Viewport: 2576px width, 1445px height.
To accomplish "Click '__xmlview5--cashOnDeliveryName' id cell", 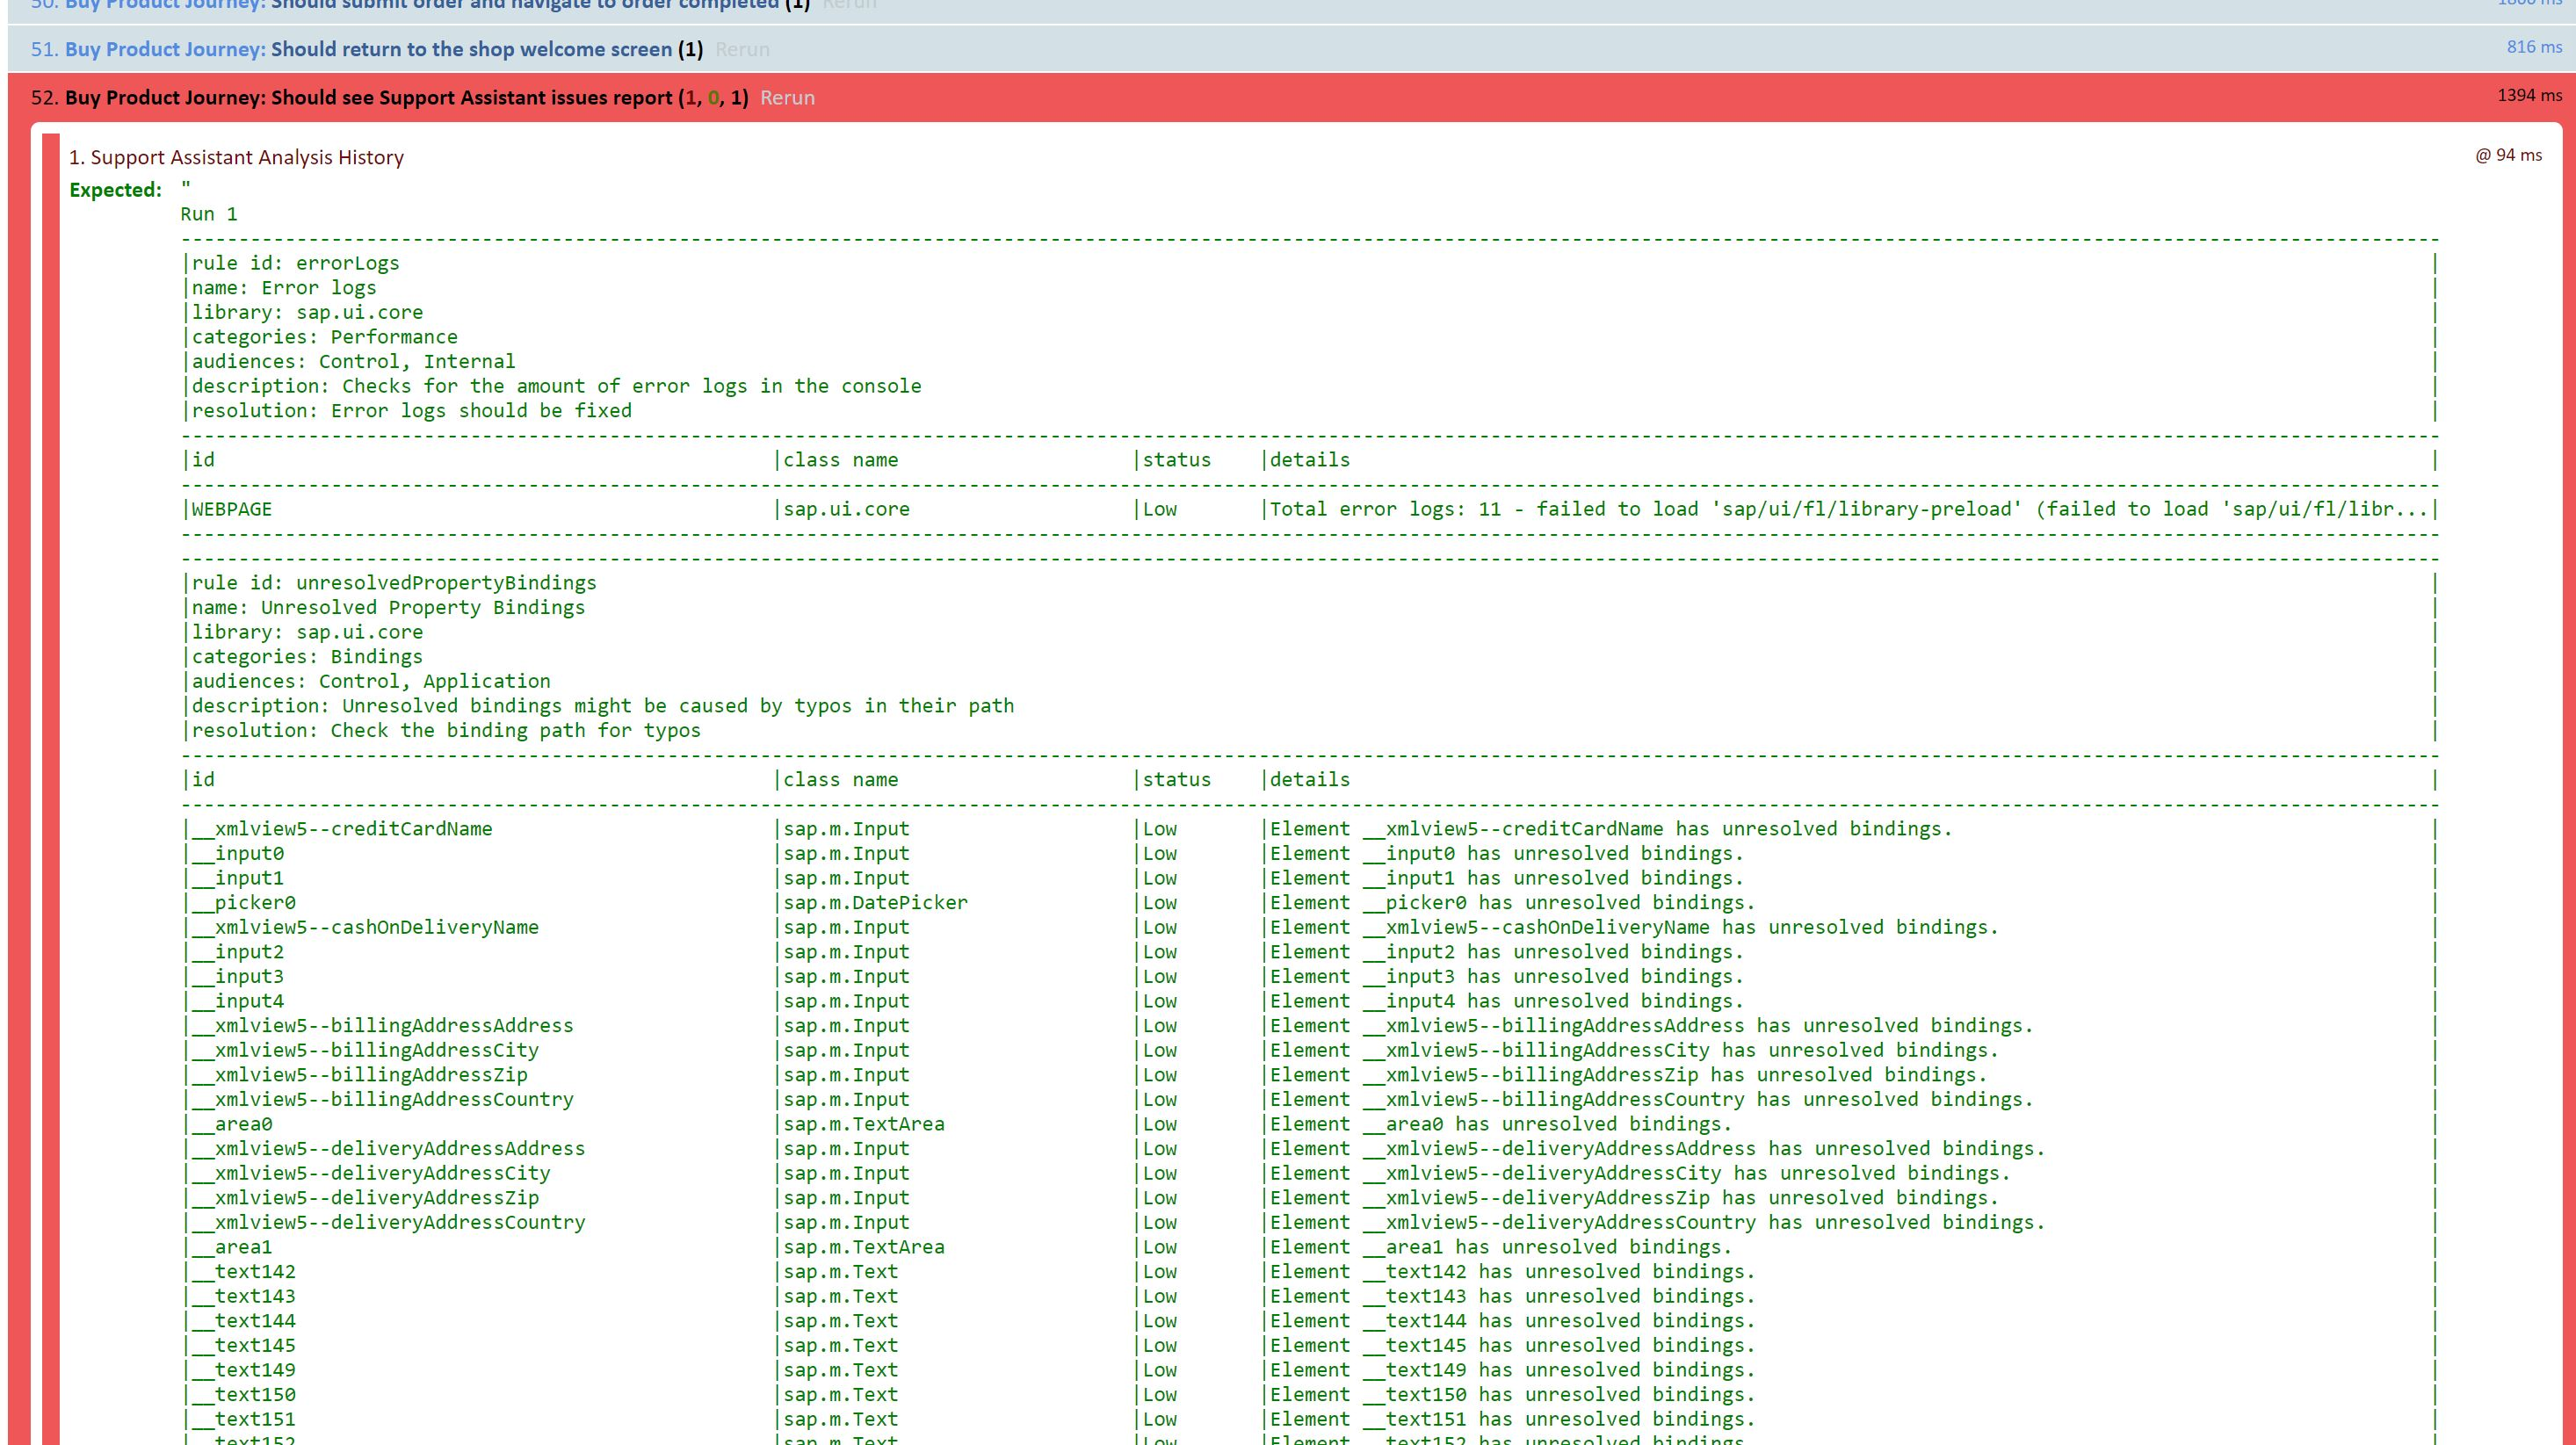I will pyautogui.click(x=365, y=927).
